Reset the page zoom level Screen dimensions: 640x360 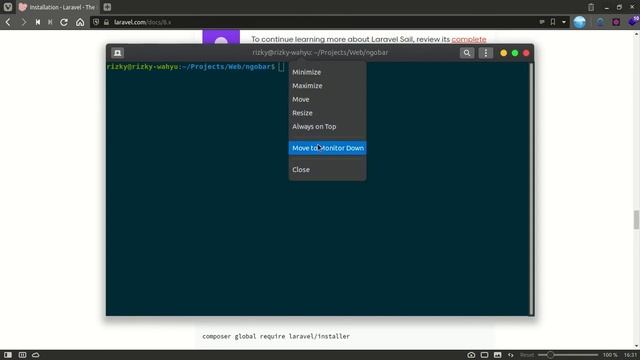click(x=527, y=355)
